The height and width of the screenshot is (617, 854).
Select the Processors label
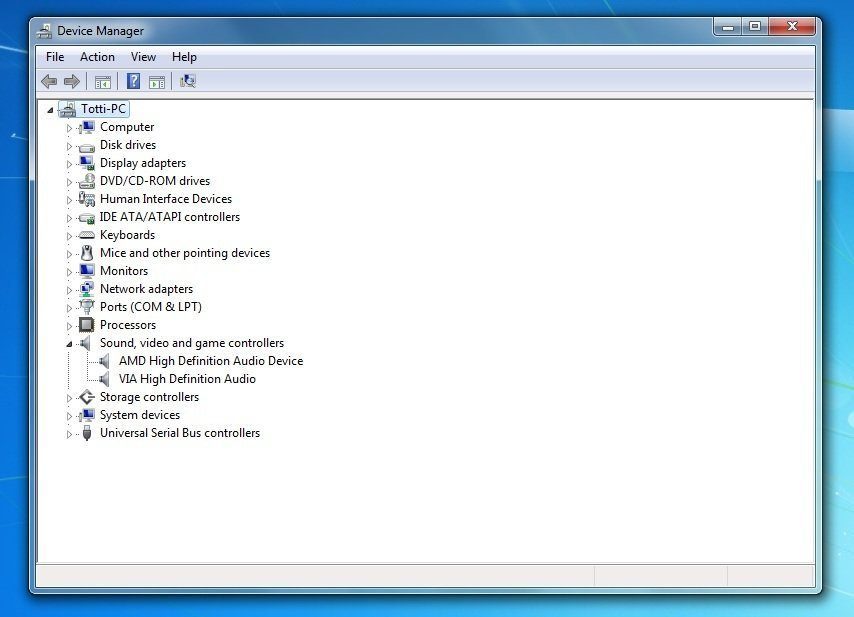pos(127,325)
